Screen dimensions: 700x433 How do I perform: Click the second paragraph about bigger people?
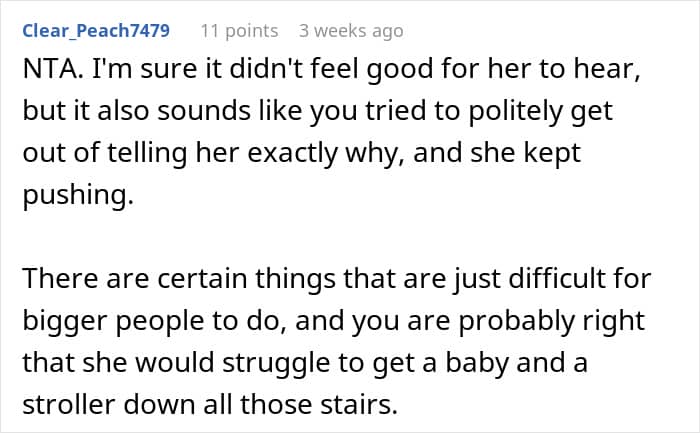(337, 341)
